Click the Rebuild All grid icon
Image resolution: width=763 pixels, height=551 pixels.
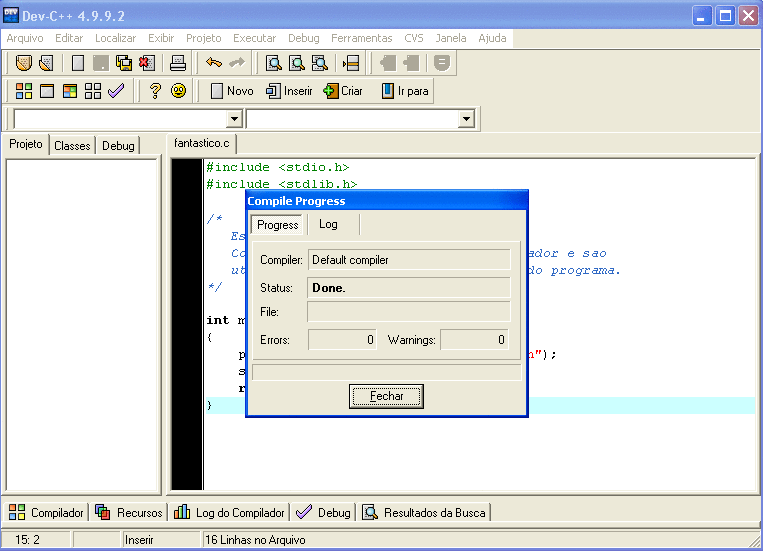[93, 91]
